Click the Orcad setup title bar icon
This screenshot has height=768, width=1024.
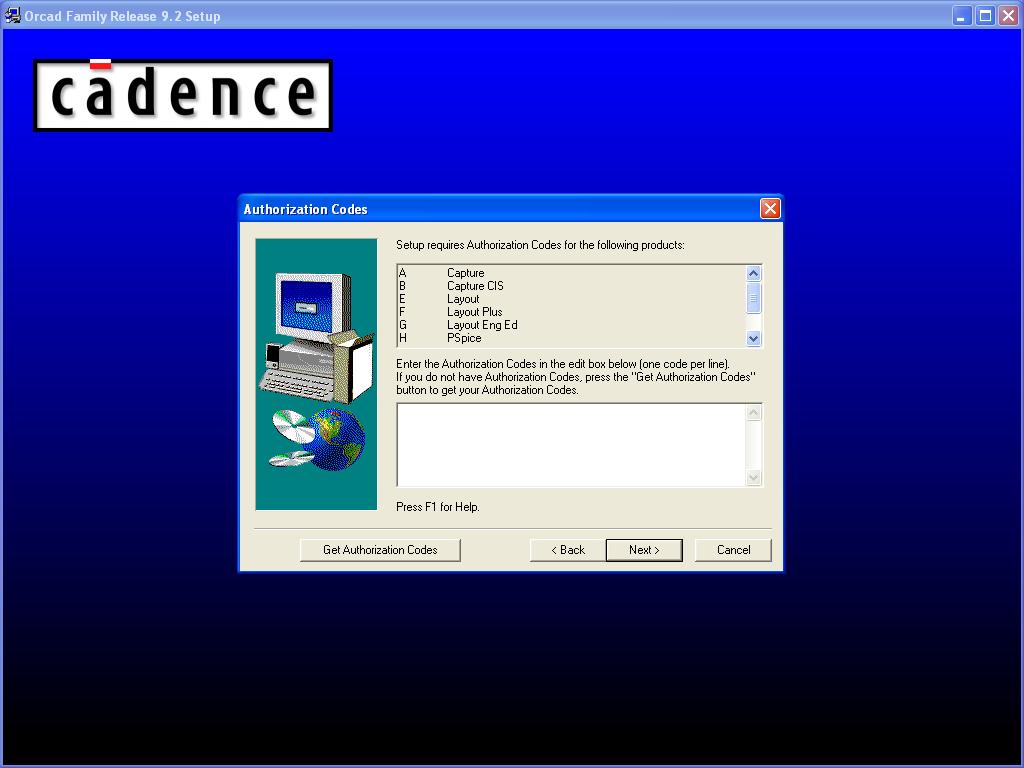click(12, 15)
